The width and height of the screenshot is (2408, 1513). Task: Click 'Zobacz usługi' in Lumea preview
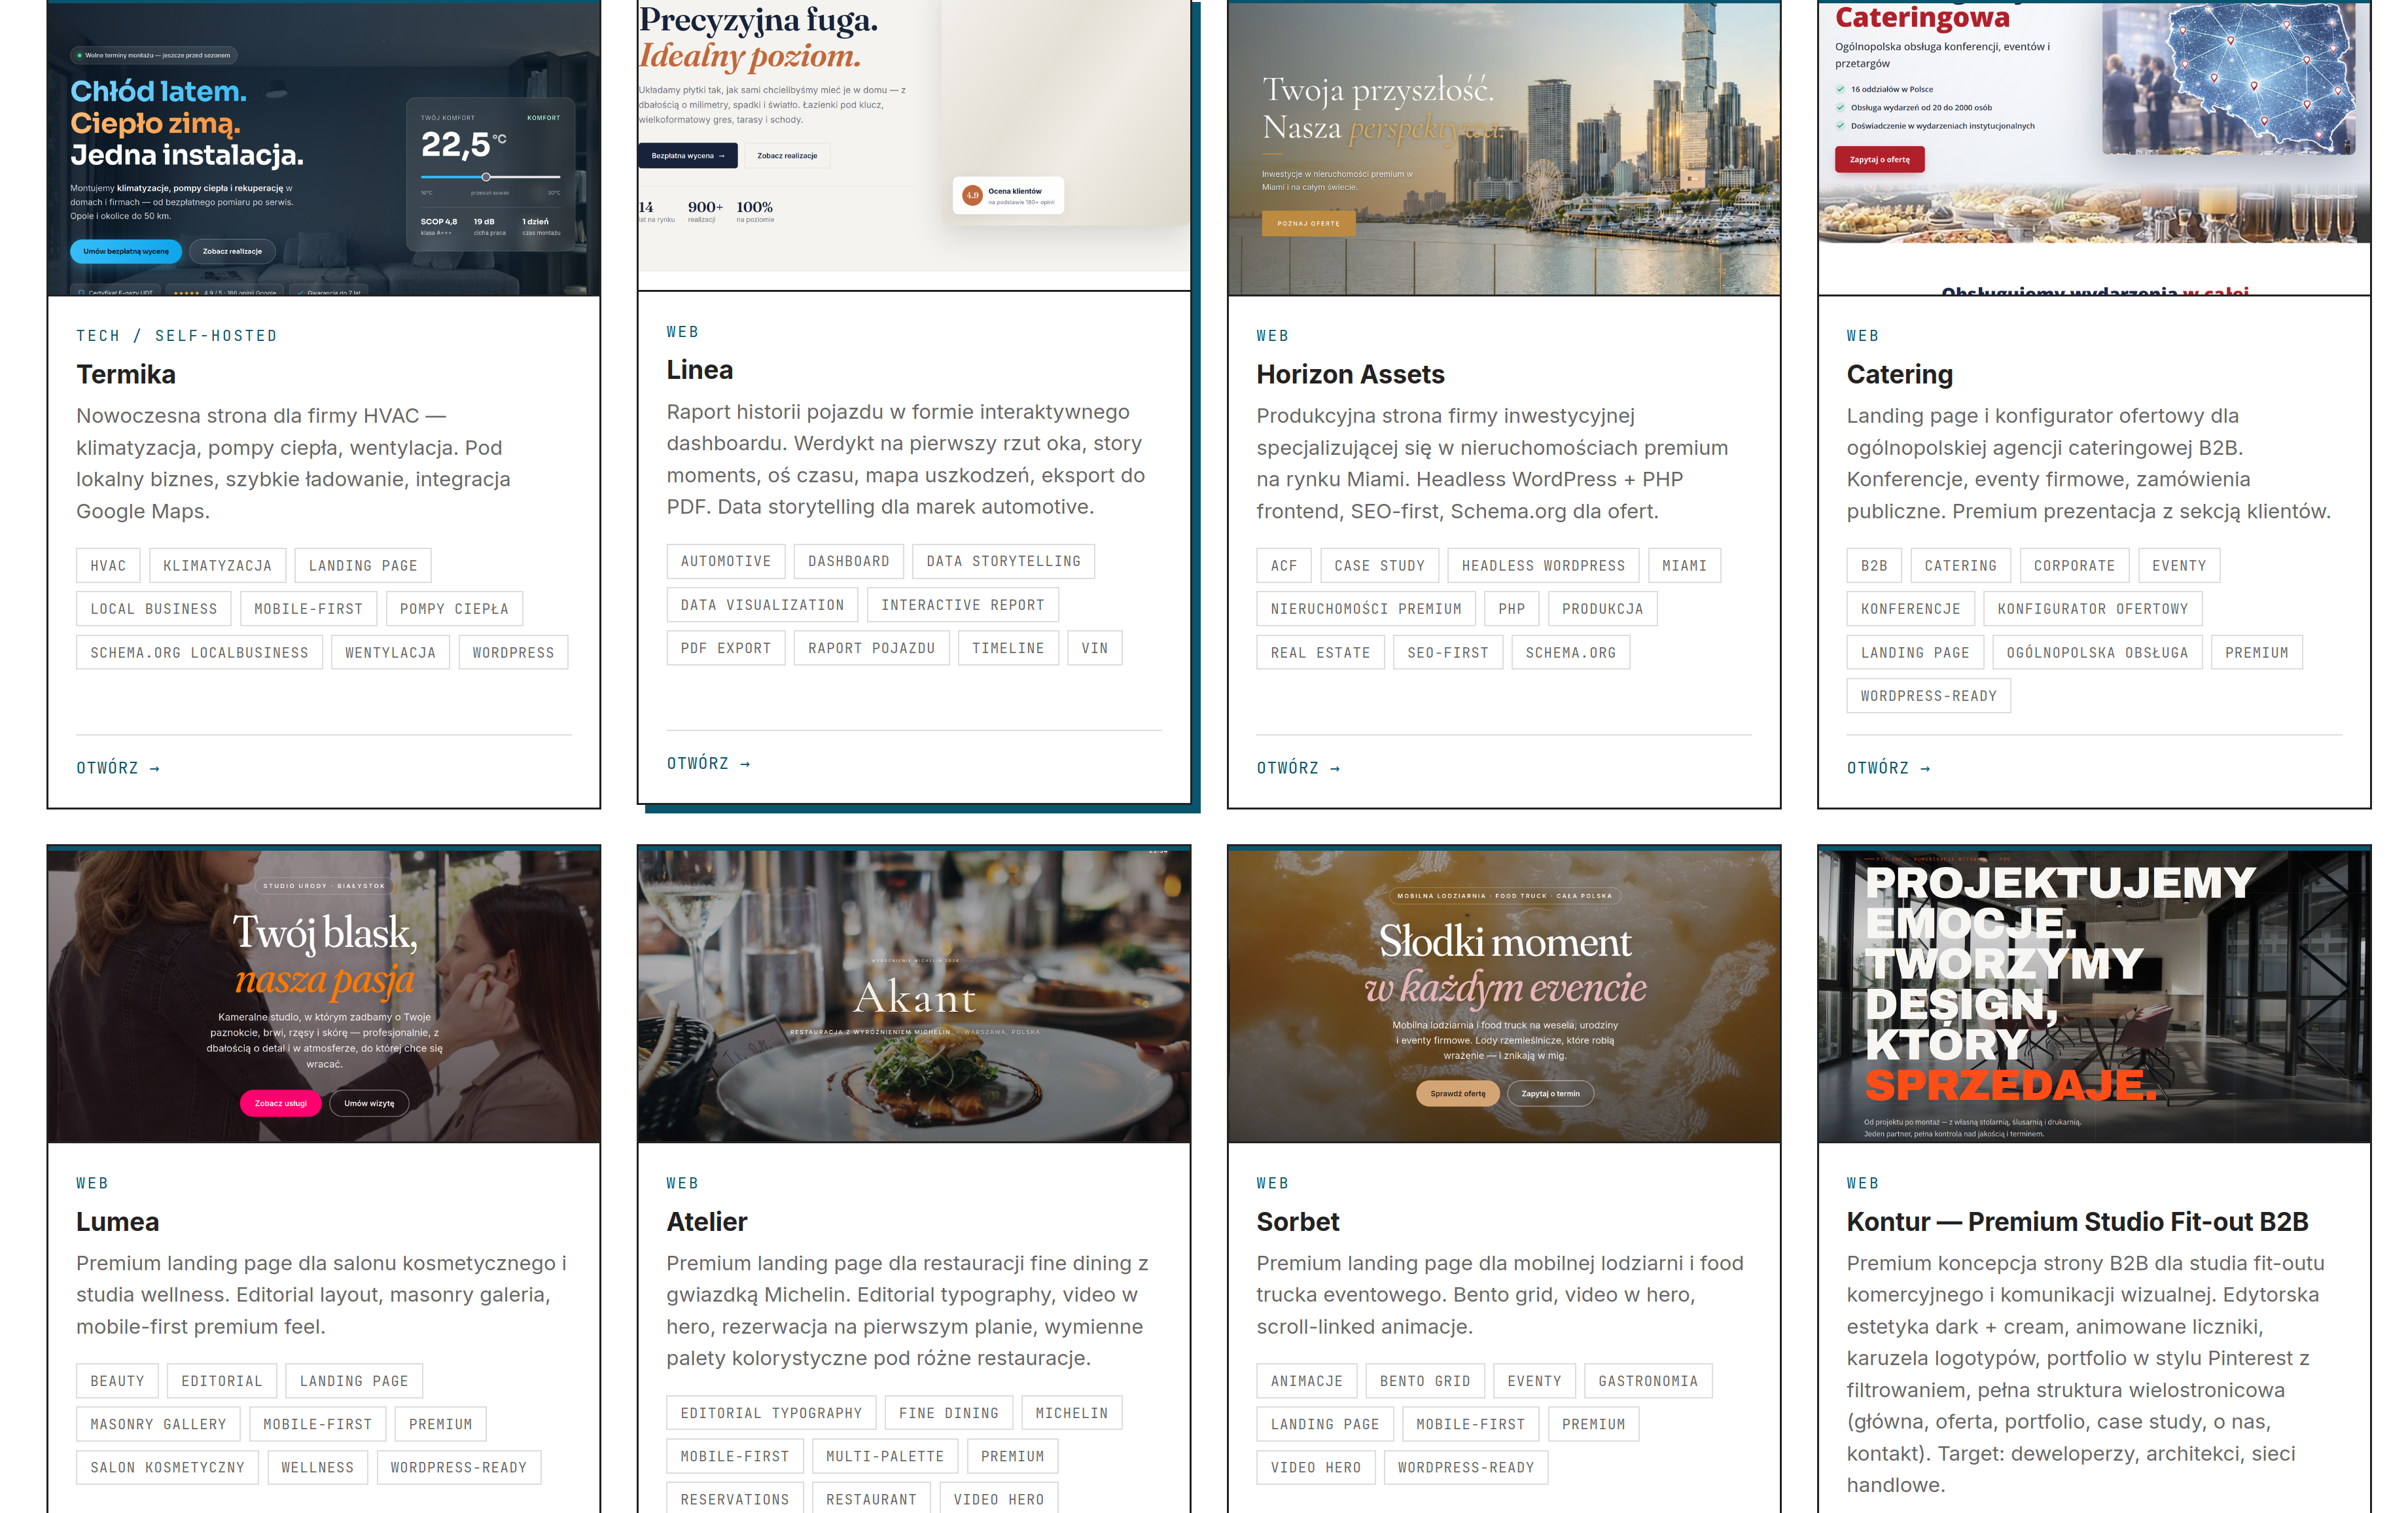[x=281, y=1103]
